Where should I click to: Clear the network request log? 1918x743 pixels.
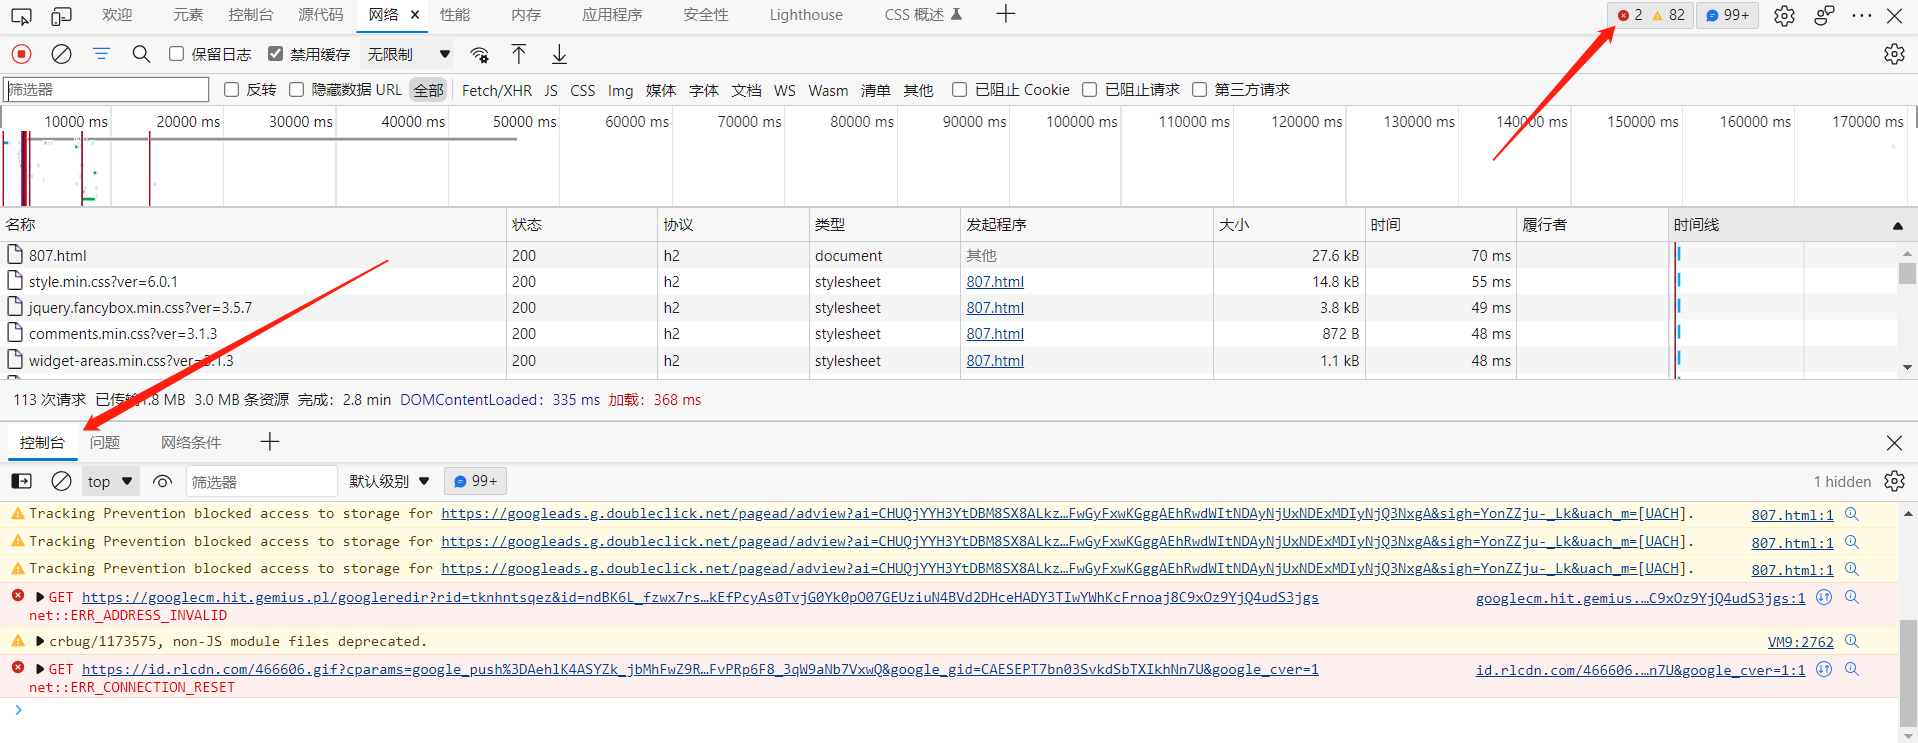coord(61,54)
